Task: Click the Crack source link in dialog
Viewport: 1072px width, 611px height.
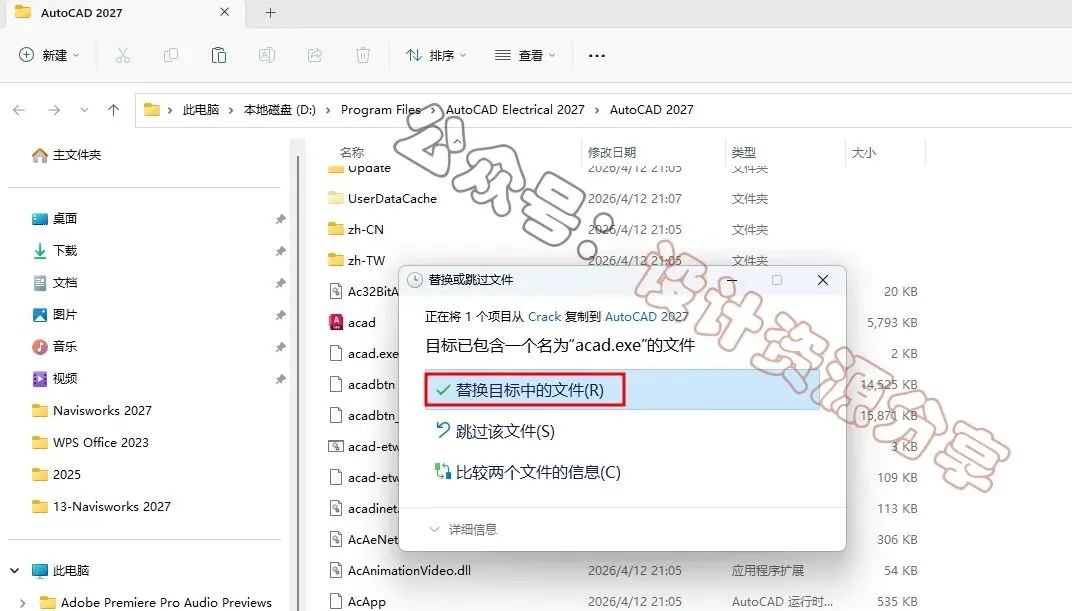Action: [x=544, y=317]
